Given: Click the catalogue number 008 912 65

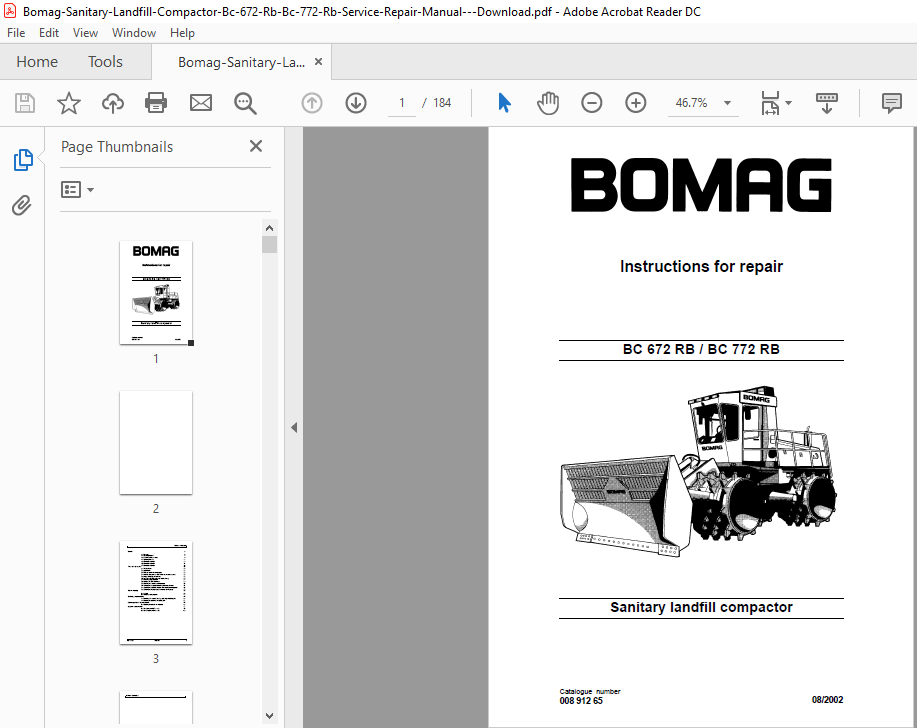Looking at the screenshot, I should coord(581,701).
